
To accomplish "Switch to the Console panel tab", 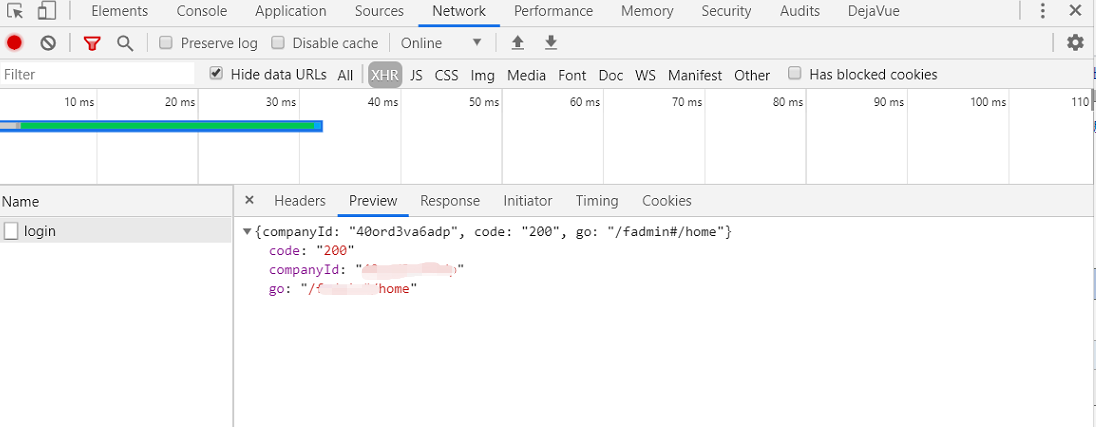I will point(201,11).
